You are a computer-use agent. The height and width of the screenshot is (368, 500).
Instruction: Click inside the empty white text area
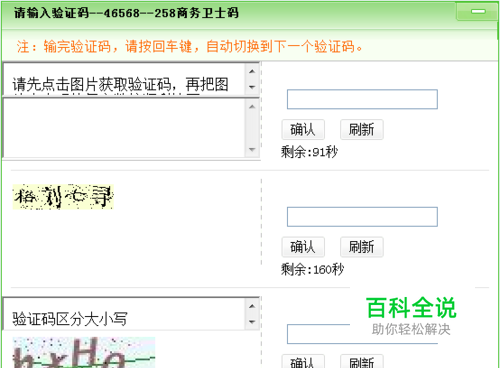click(125, 128)
